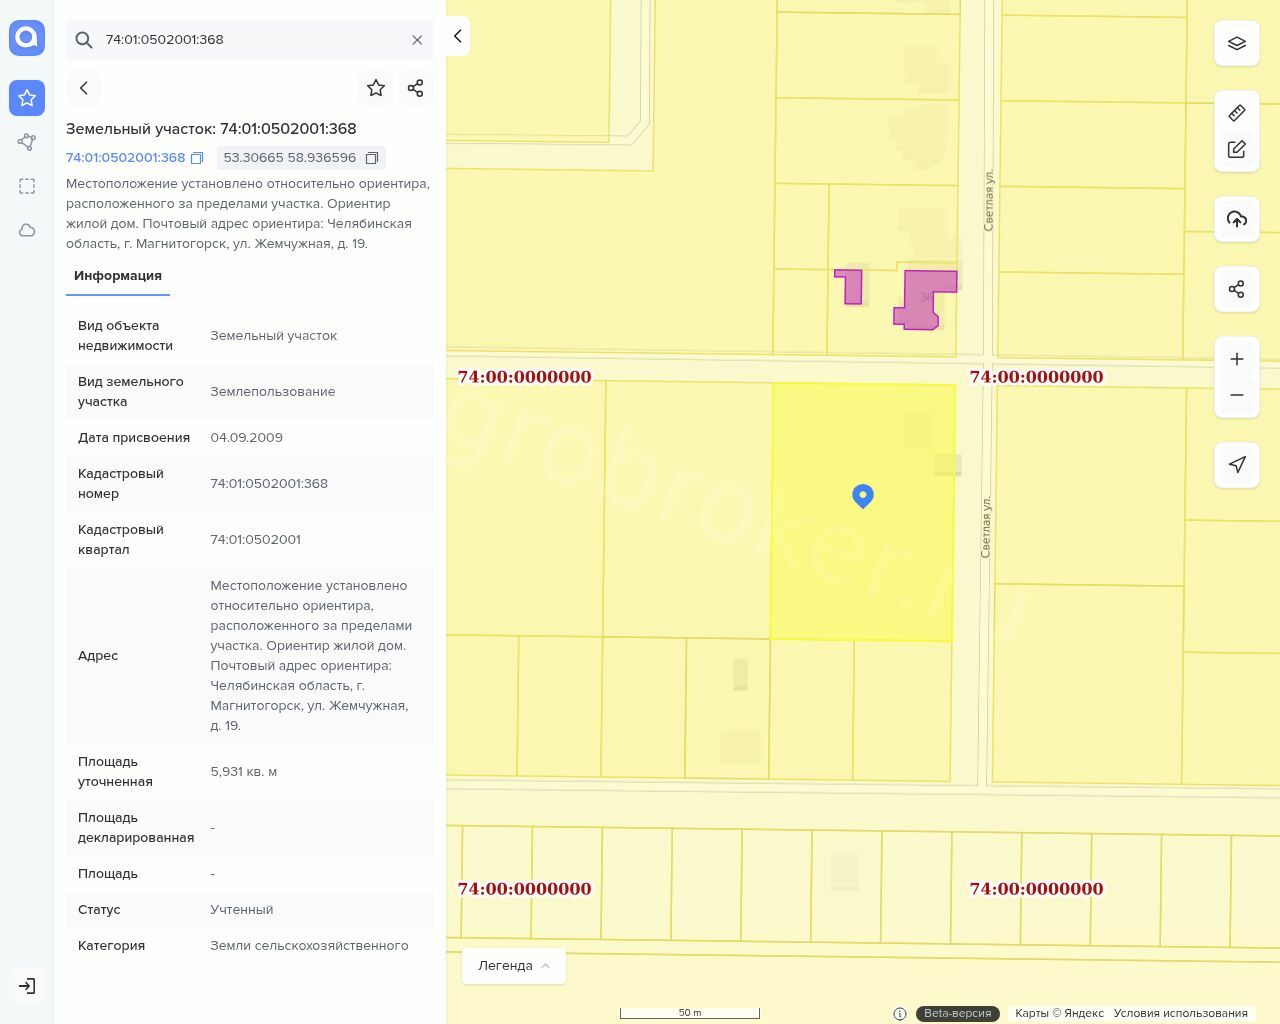Open the map layers panel

coord(1236,43)
